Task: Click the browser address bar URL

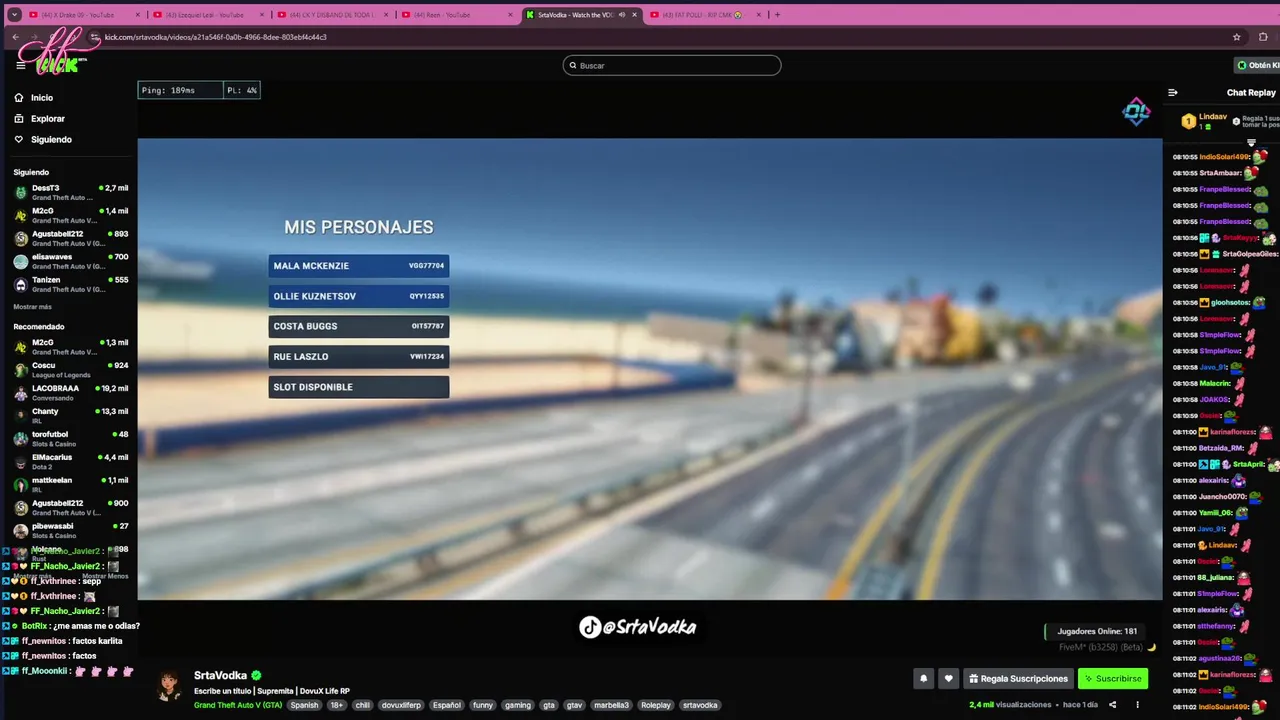Action: [215, 37]
